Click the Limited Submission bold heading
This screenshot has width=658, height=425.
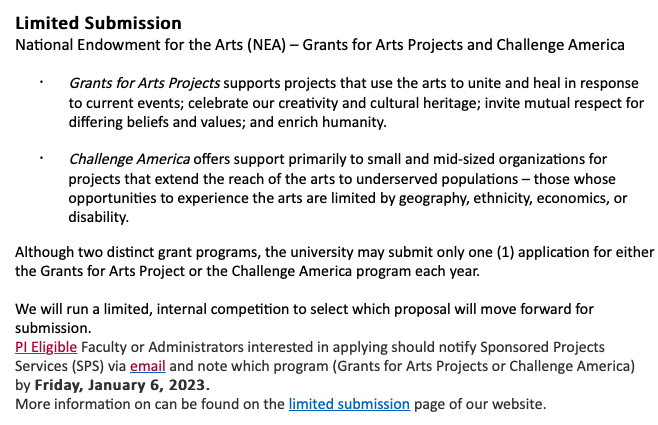point(98,23)
